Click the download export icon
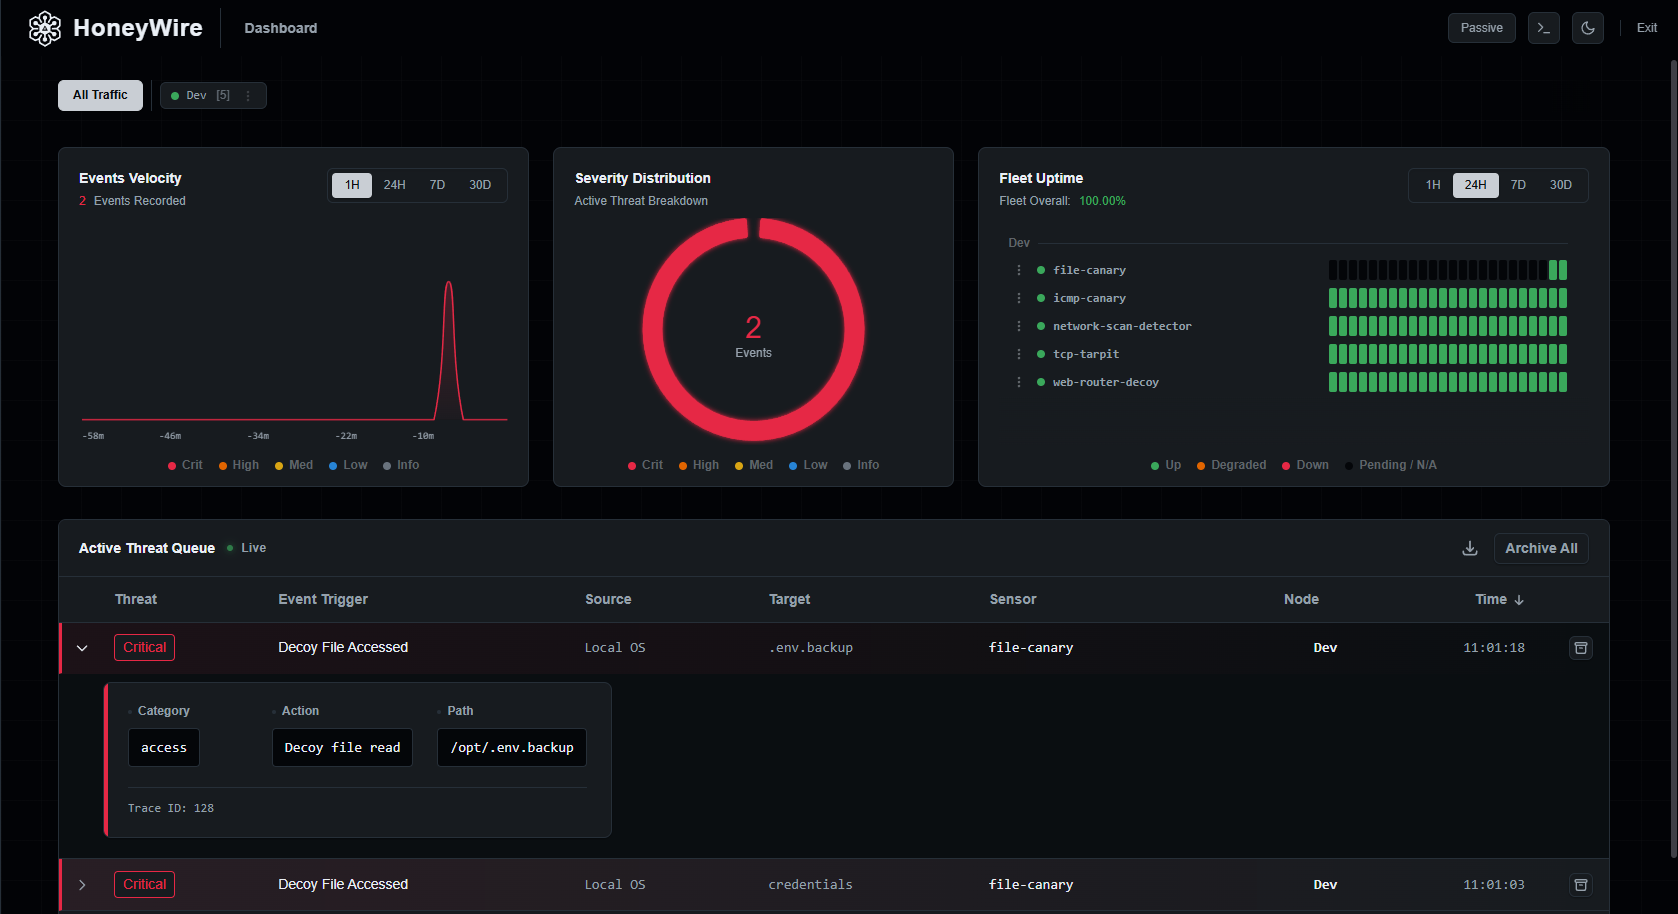 click(x=1470, y=548)
